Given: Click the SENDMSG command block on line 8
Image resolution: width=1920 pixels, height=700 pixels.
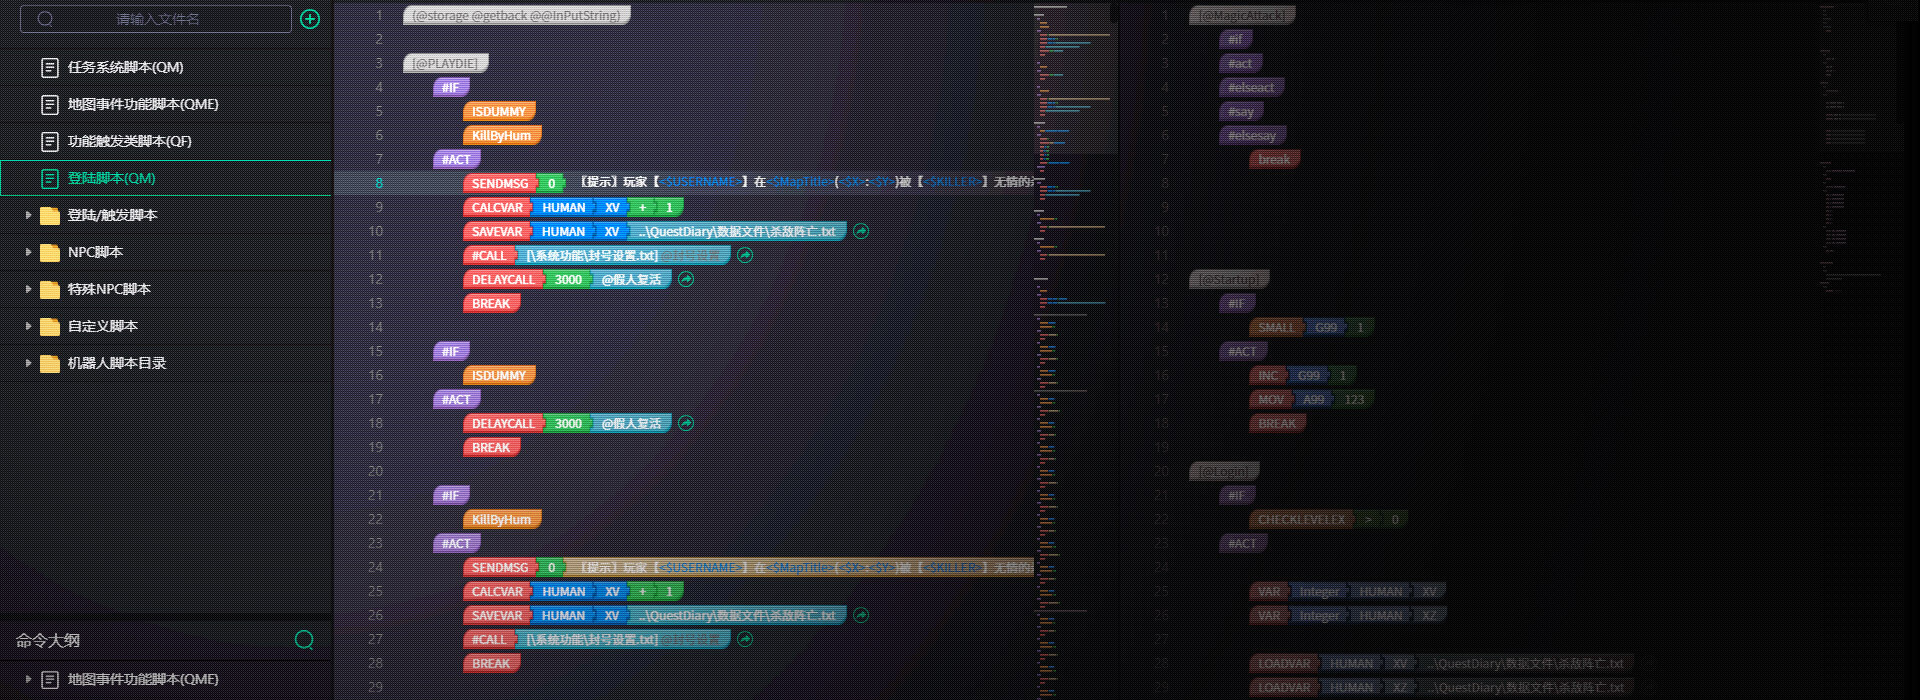Looking at the screenshot, I should tap(499, 183).
